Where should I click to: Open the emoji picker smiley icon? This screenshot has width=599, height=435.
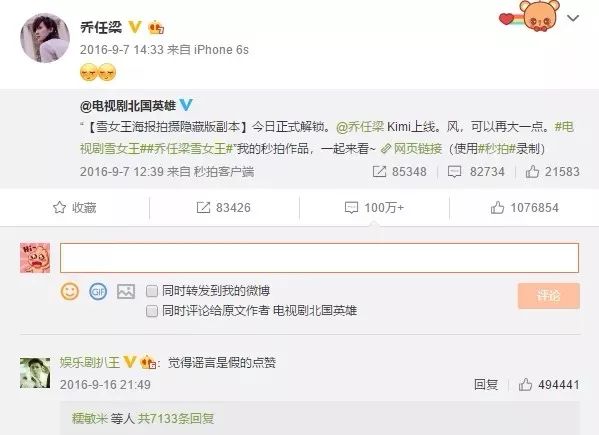[70, 291]
